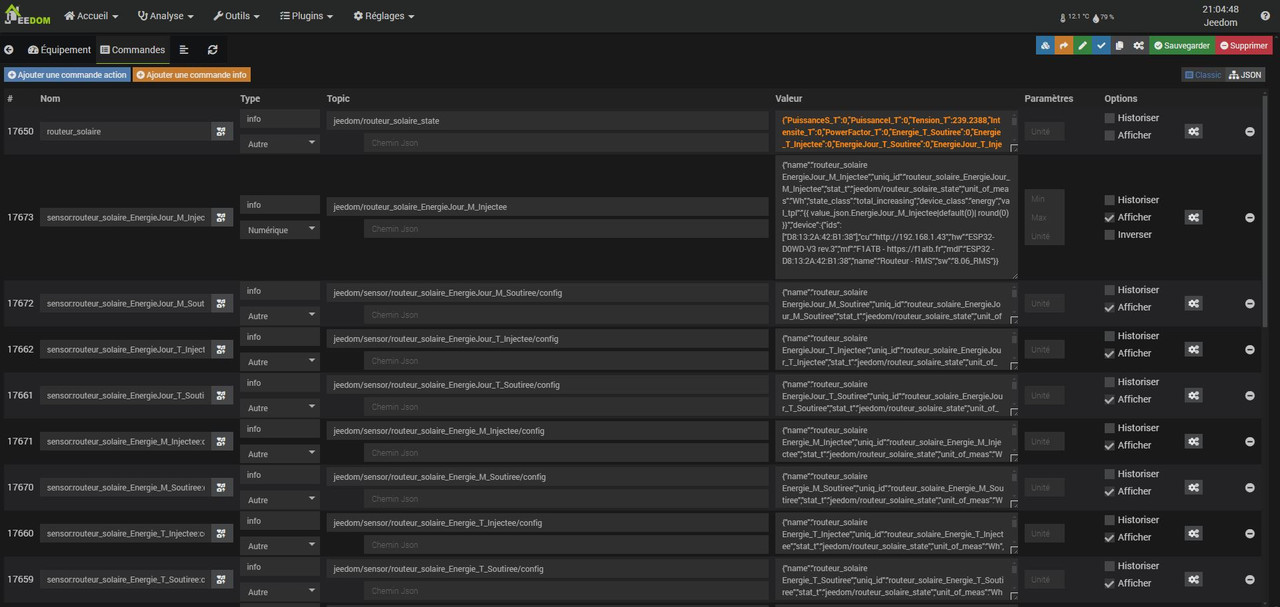
Task: Enable Historiser checkbox for routeur_solaire command
Action: click(1109, 118)
